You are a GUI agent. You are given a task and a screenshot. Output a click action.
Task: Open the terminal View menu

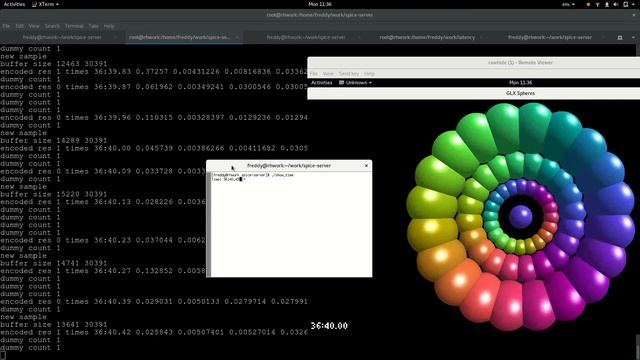(x=34, y=26)
